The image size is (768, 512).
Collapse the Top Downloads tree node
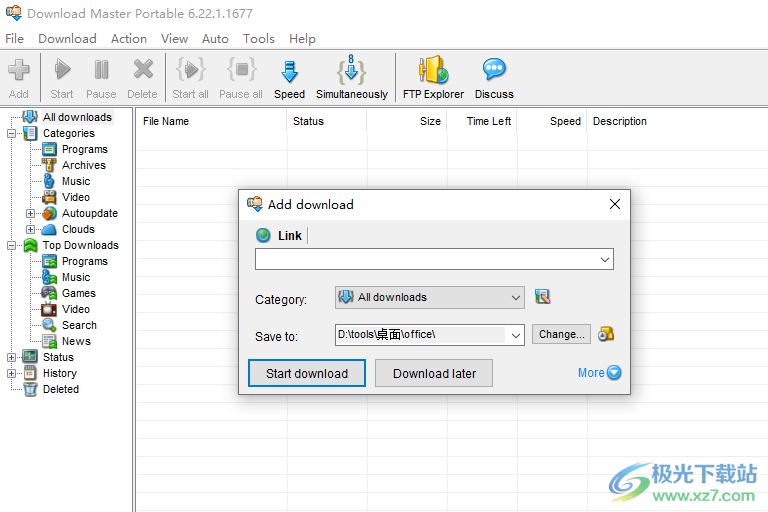point(11,245)
